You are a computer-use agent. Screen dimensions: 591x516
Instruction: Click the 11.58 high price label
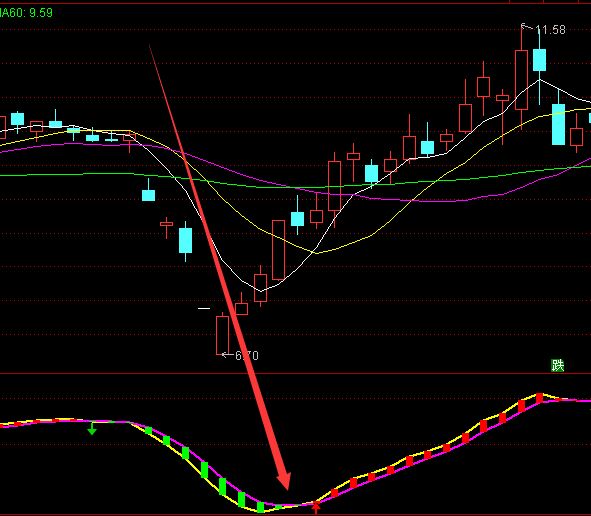(550, 30)
